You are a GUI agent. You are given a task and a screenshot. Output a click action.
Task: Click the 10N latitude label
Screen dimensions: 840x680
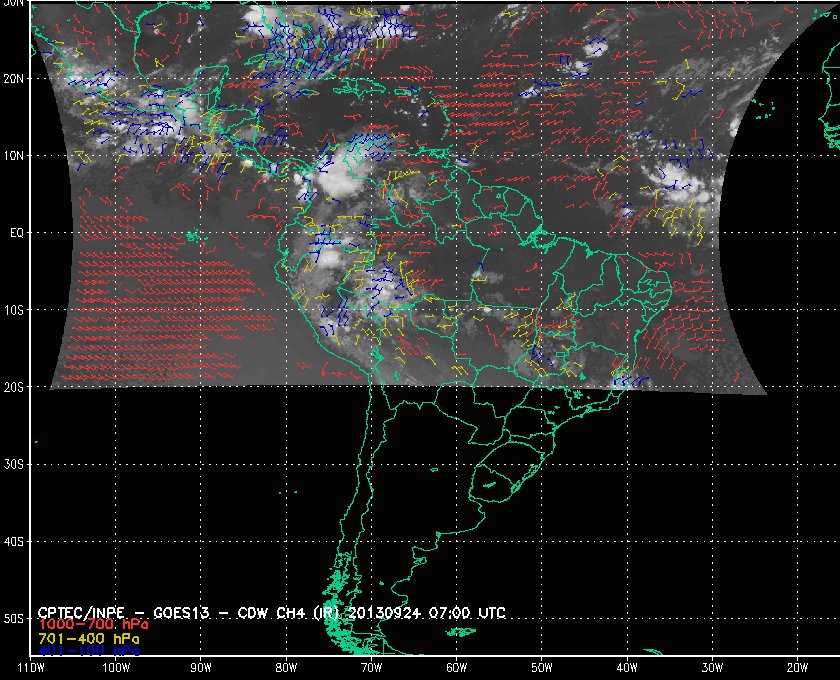point(14,156)
